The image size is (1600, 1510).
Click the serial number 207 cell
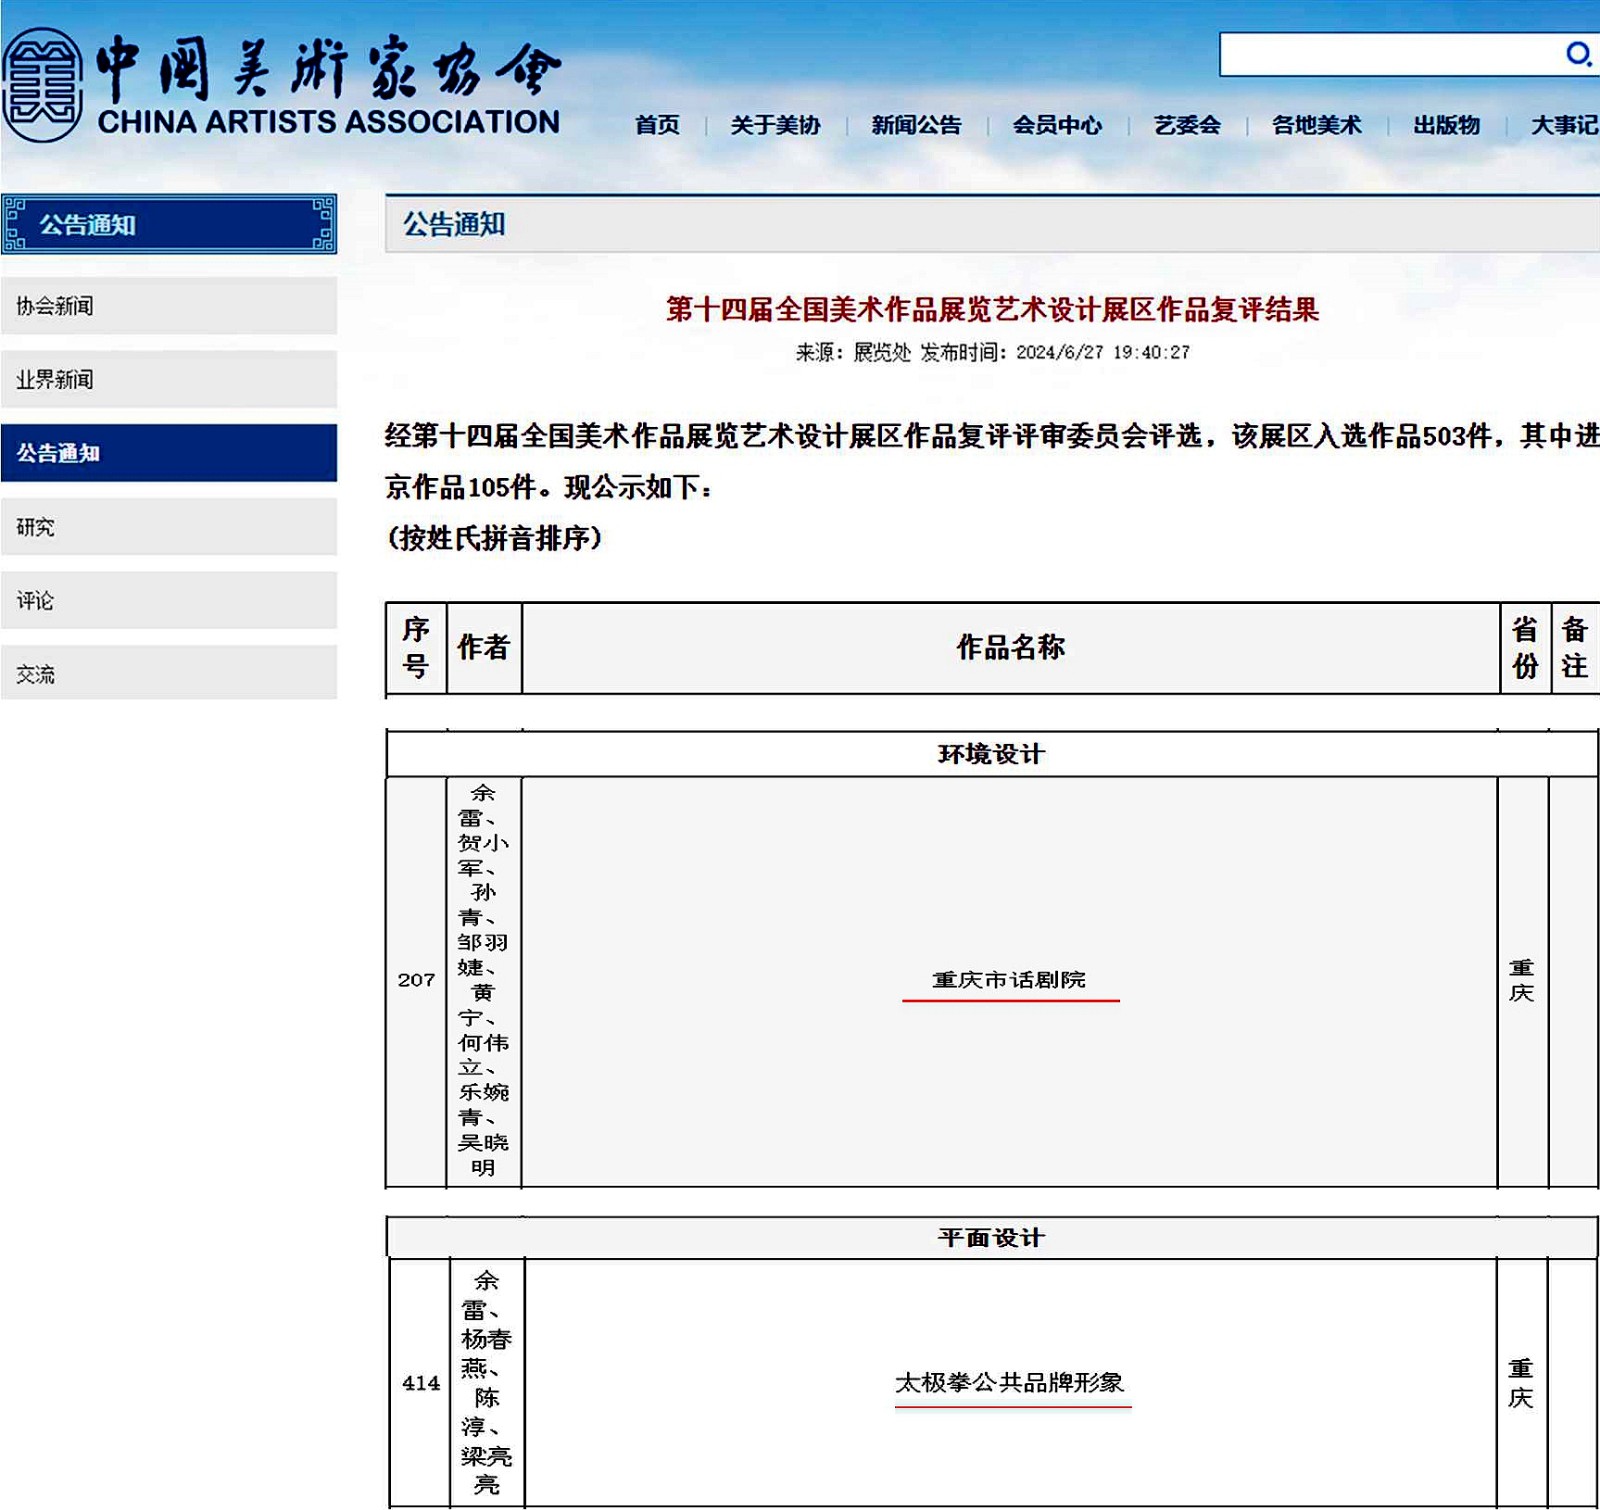[x=416, y=980]
